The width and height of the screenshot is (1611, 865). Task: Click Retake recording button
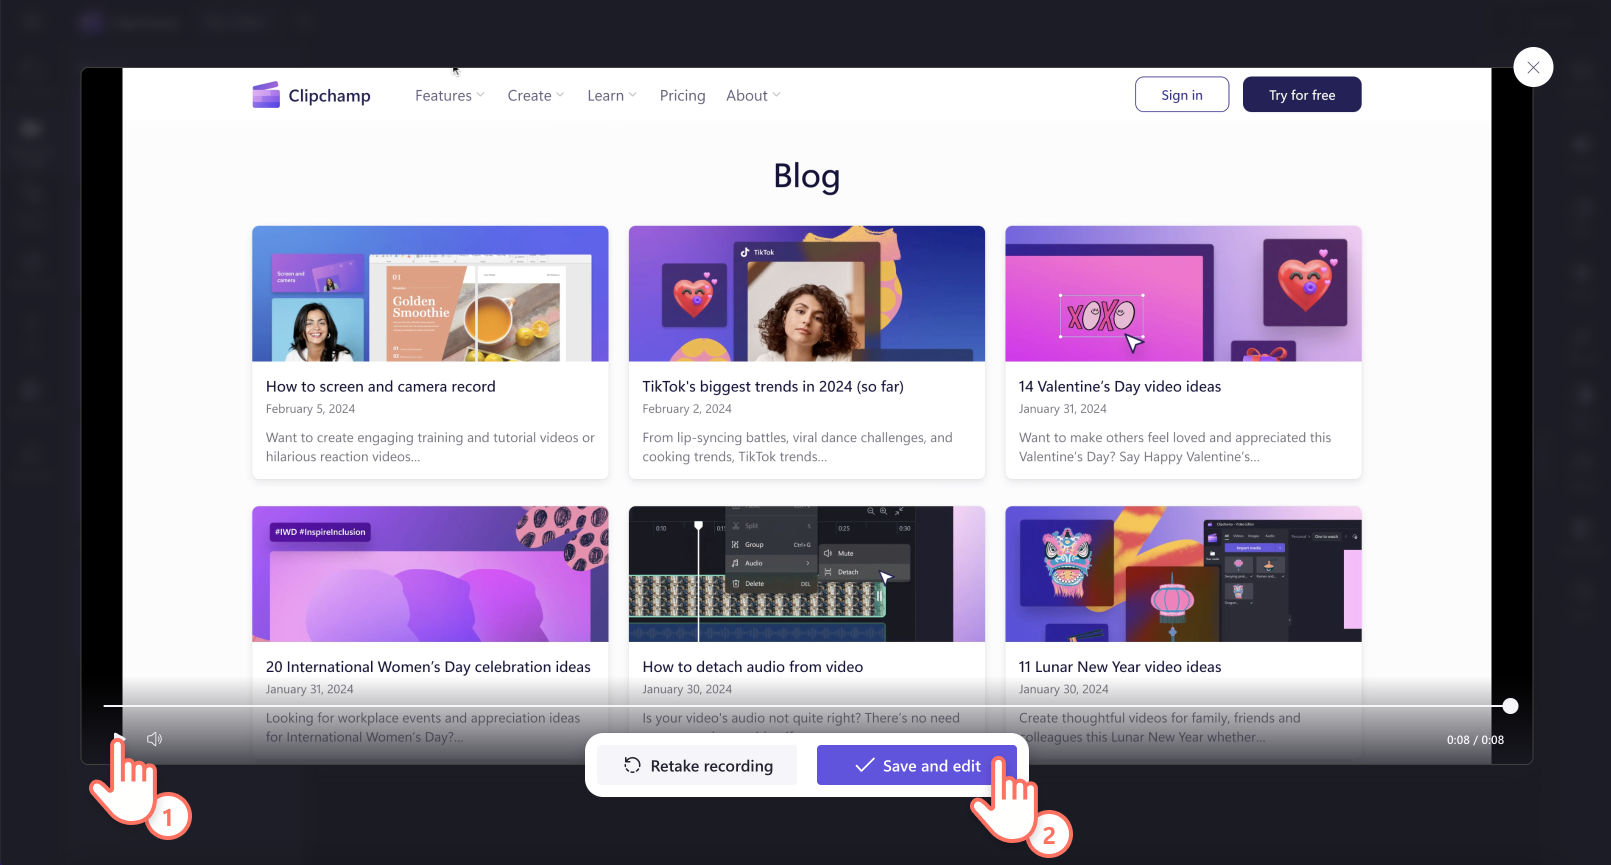698,766
